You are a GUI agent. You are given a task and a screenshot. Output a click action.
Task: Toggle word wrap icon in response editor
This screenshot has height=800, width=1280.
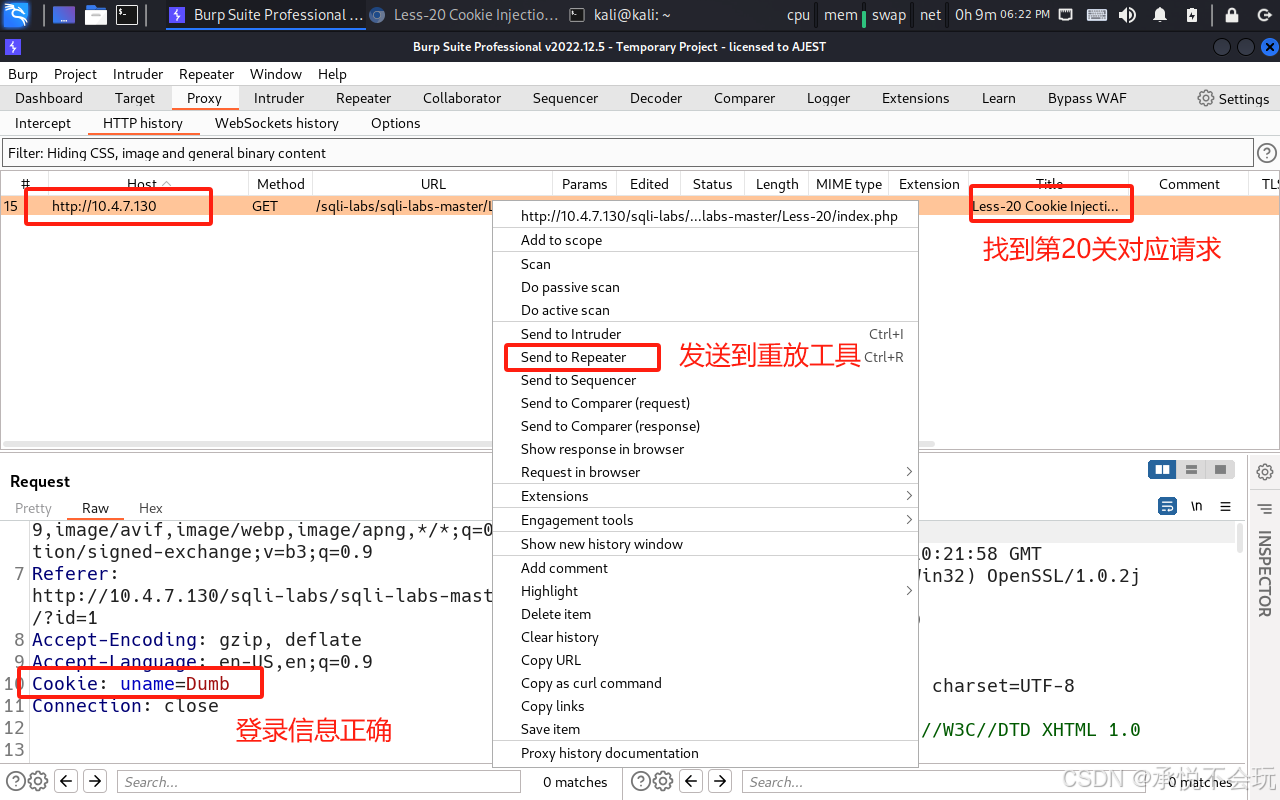1167,506
